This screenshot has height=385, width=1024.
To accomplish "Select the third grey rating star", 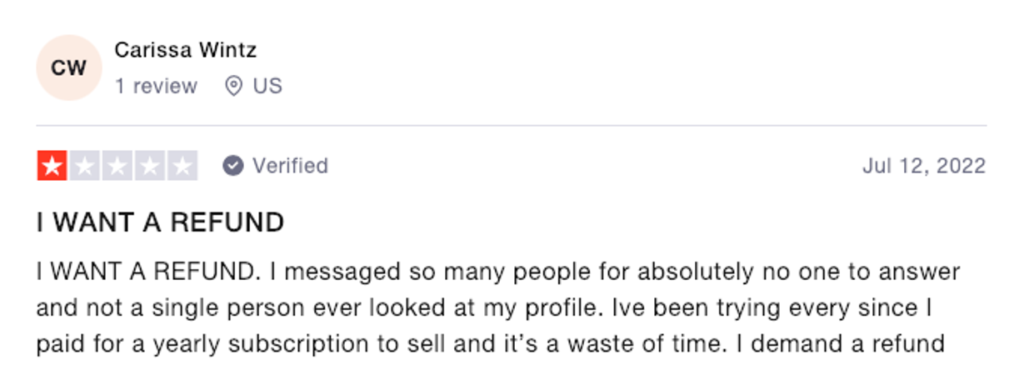I will point(117,166).
